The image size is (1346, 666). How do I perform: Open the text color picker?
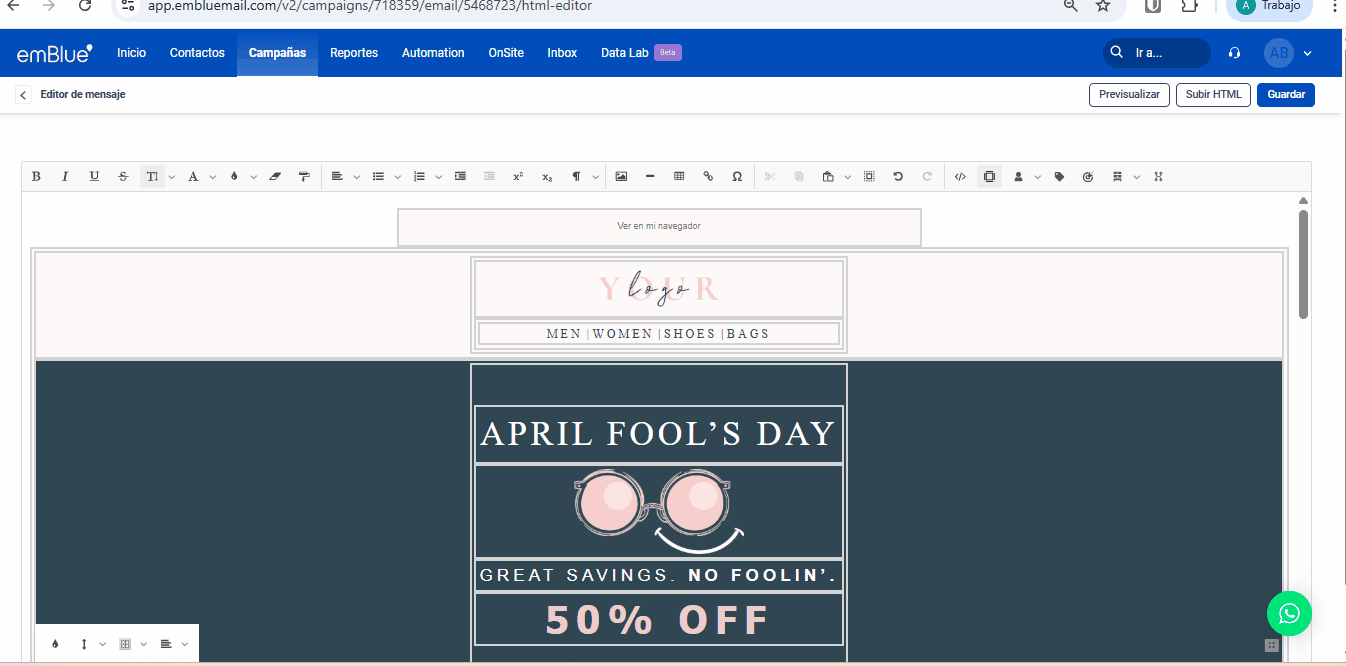(194, 177)
